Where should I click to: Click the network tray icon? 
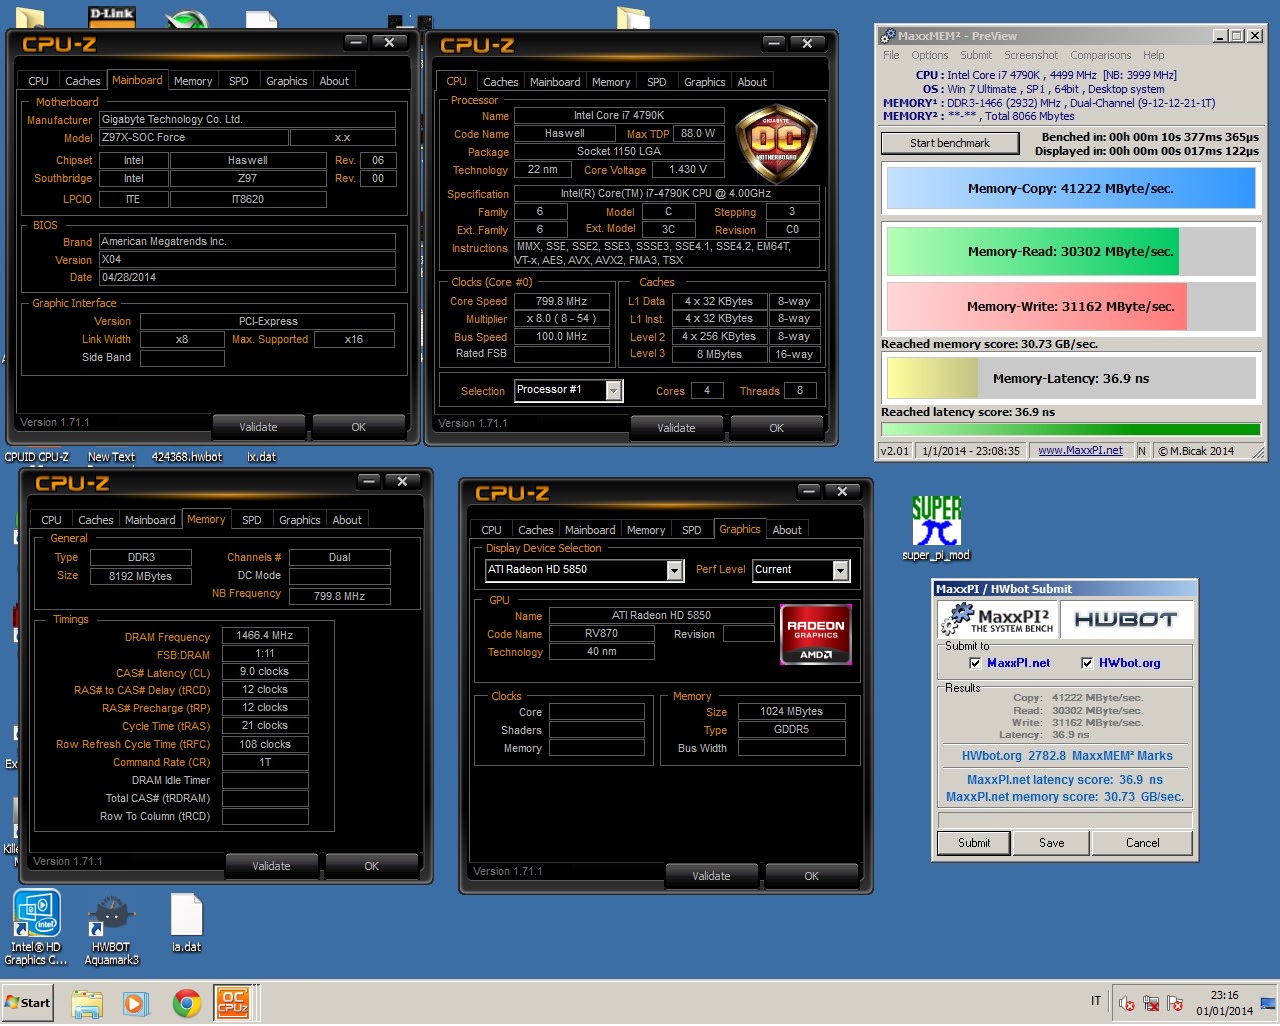point(1151,1003)
